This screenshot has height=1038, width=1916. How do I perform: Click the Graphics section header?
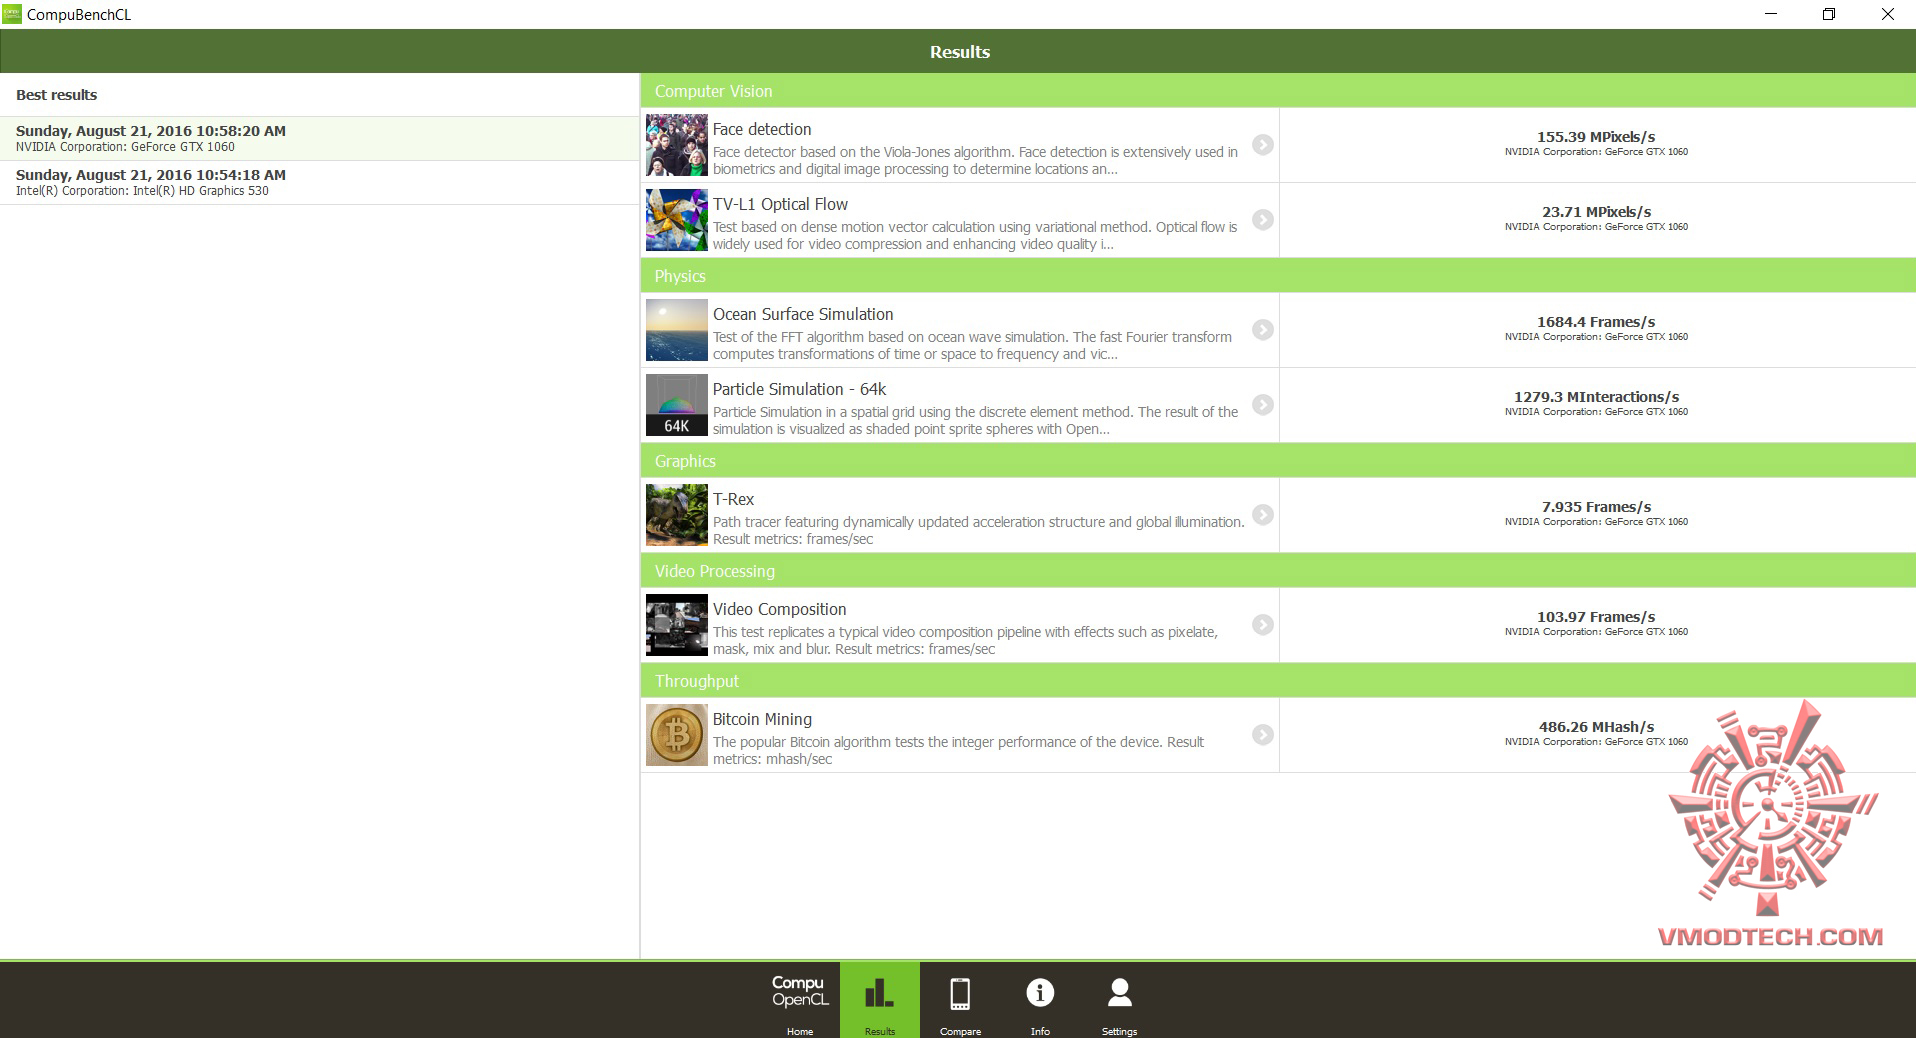click(x=1278, y=461)
